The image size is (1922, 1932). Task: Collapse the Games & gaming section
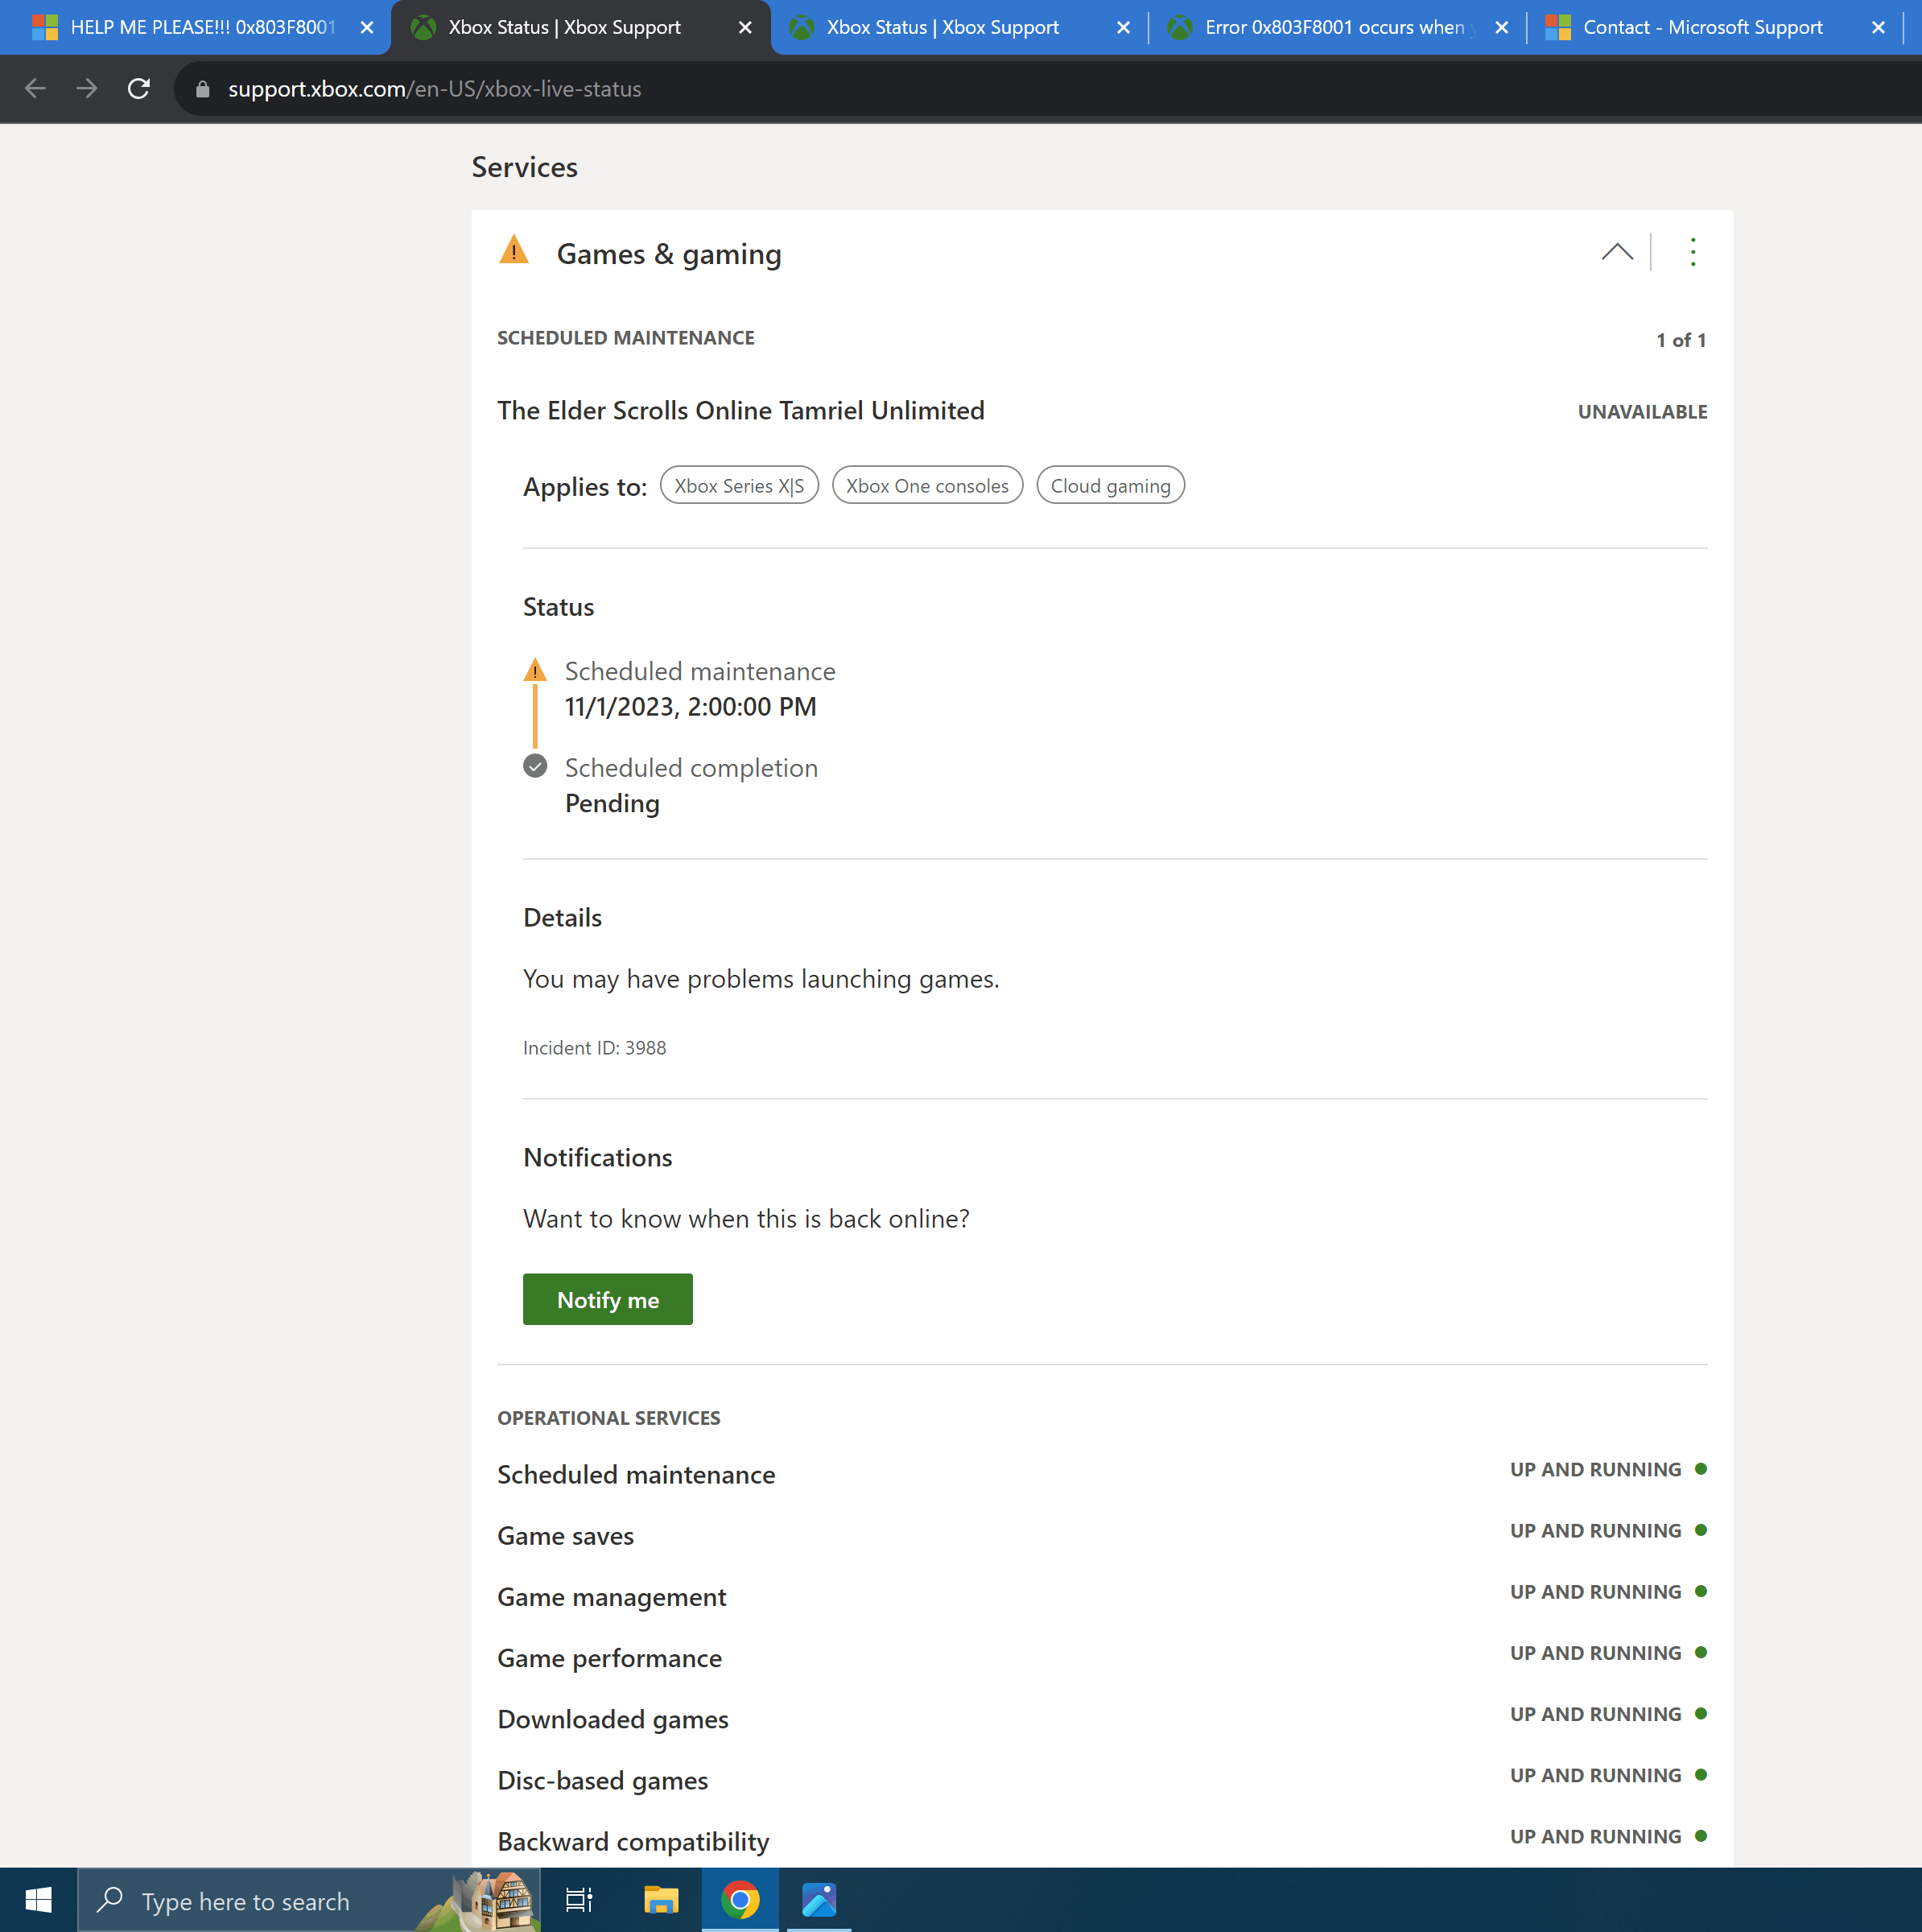(1617, 252)
